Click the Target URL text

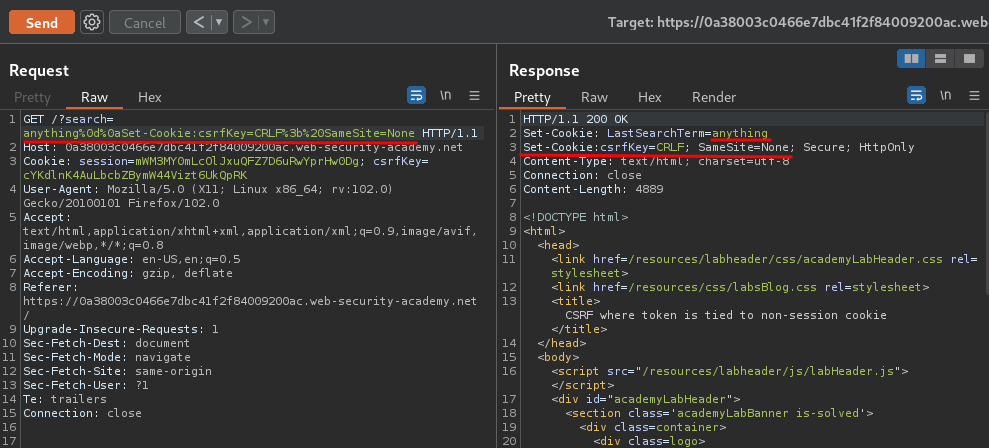coord(797,23)
